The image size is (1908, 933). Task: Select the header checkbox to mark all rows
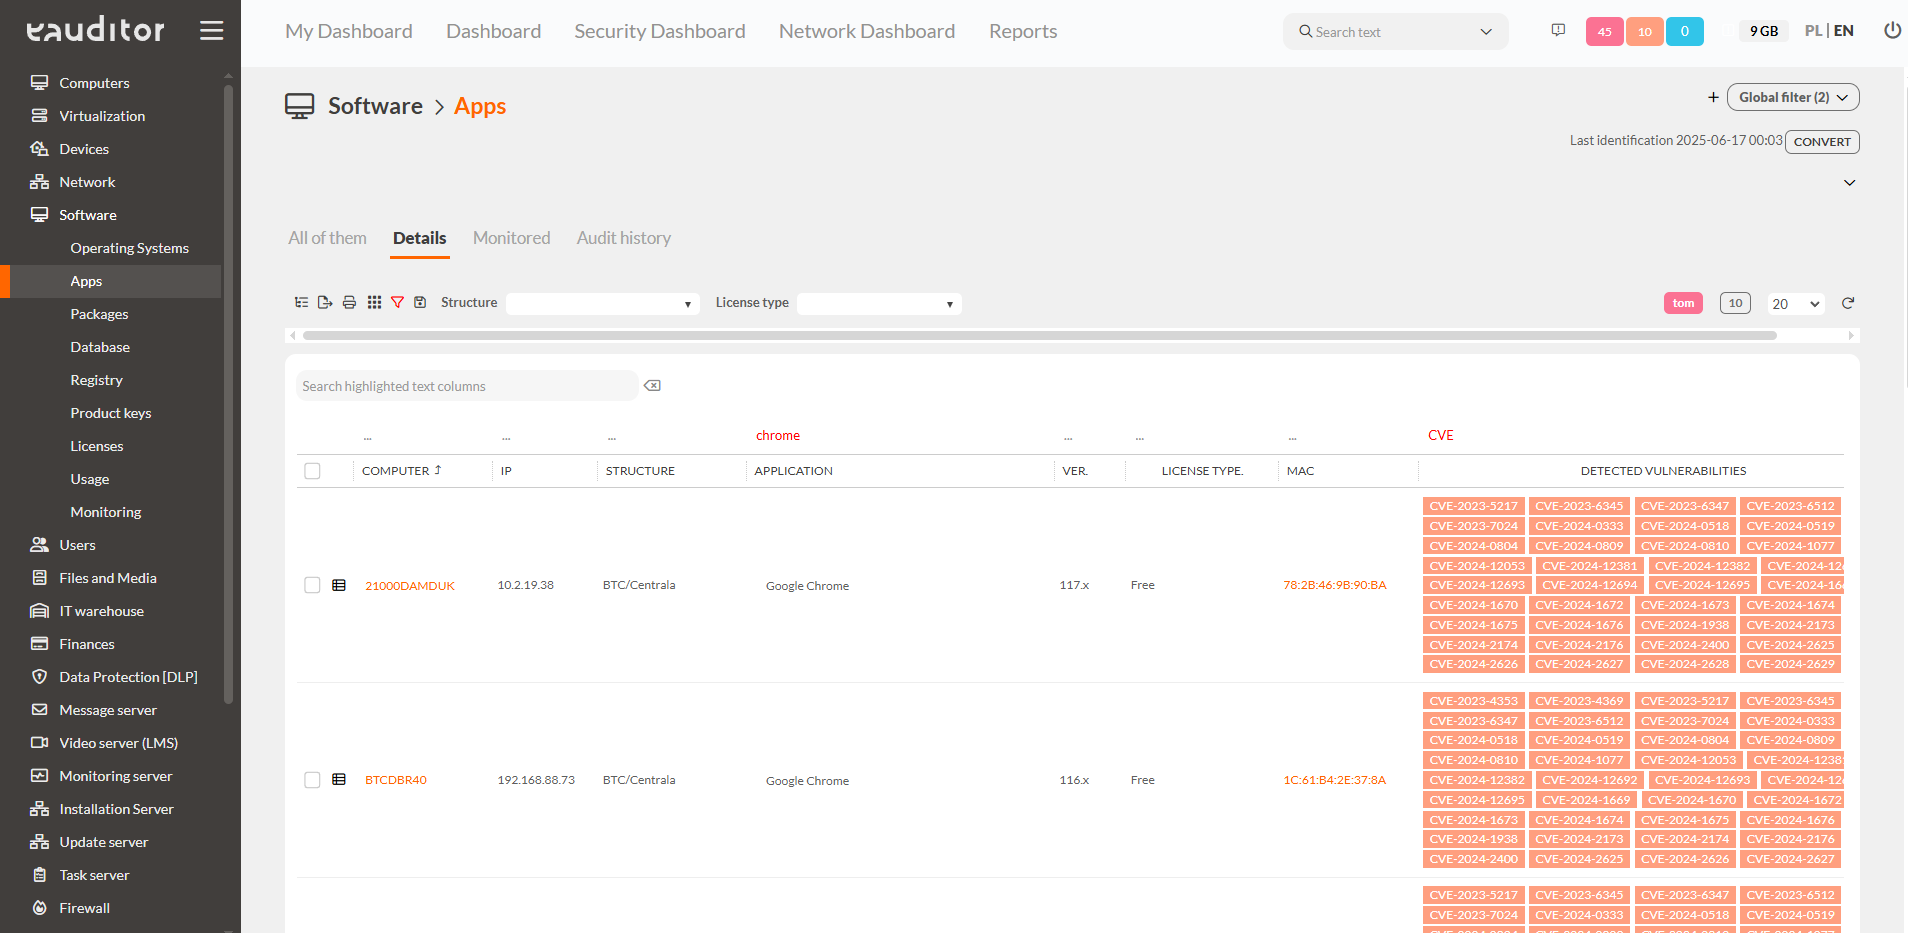point(312,470)
